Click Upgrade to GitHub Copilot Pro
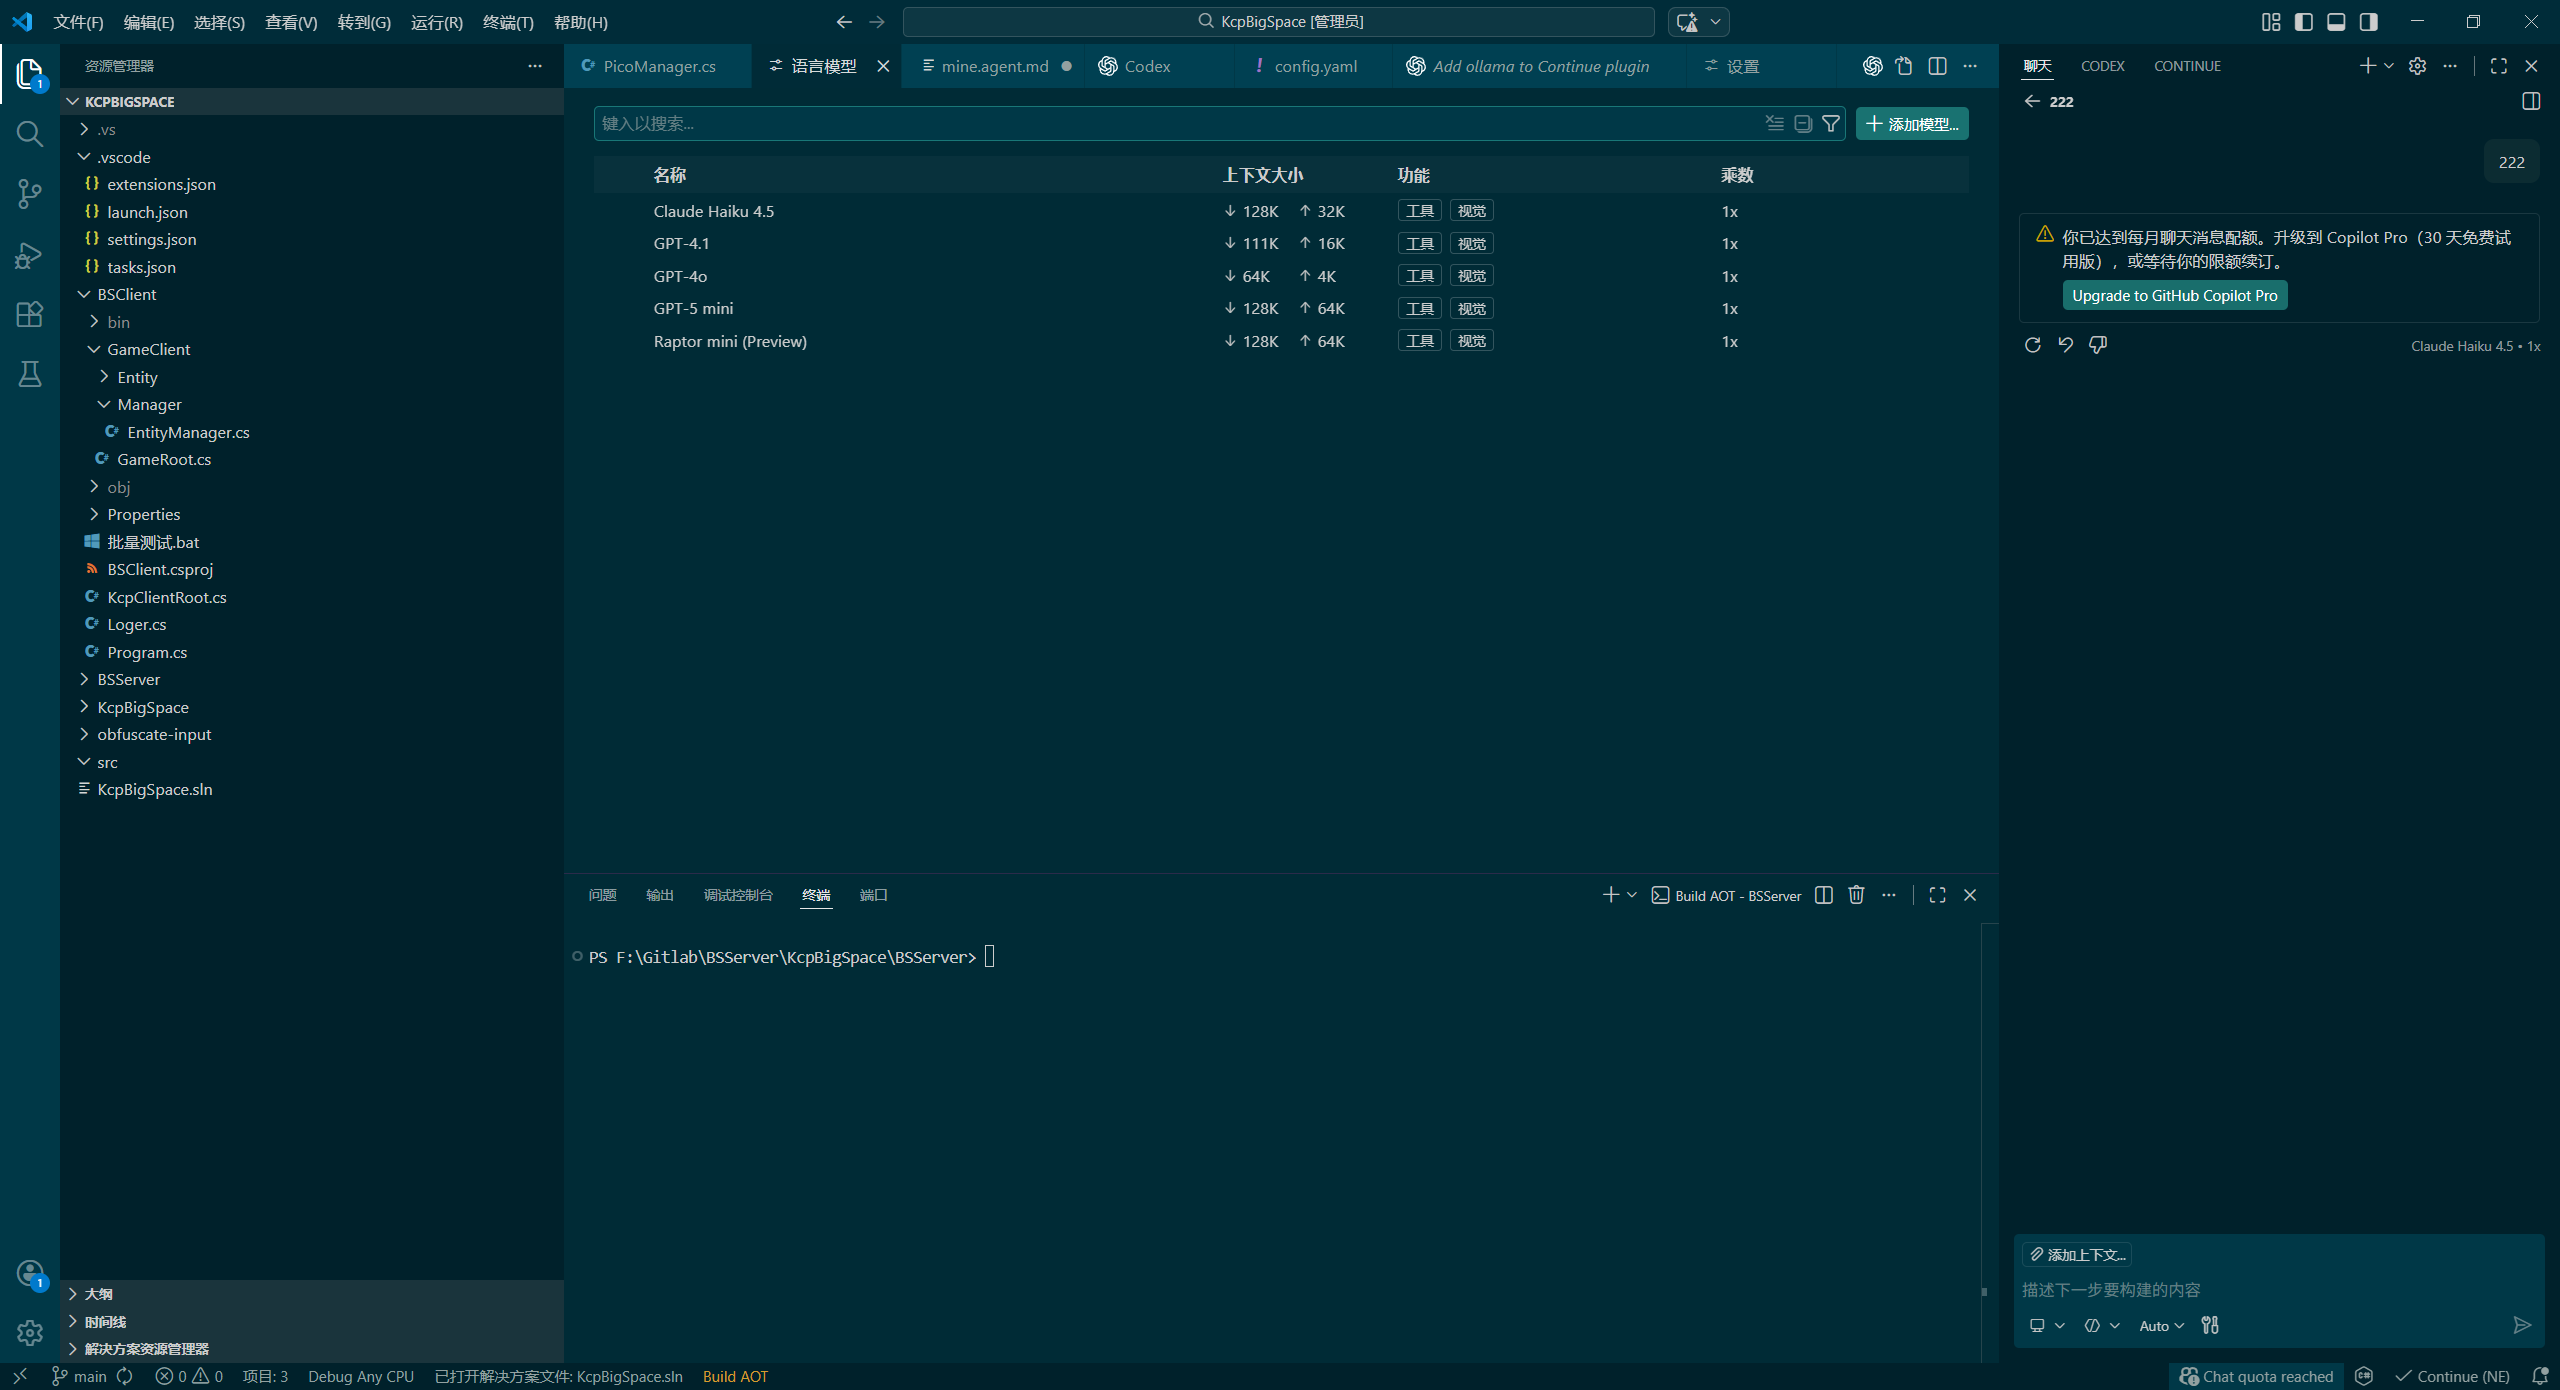The image size is (2560, 1390). pyautogui.click(x=2174, y=296)
